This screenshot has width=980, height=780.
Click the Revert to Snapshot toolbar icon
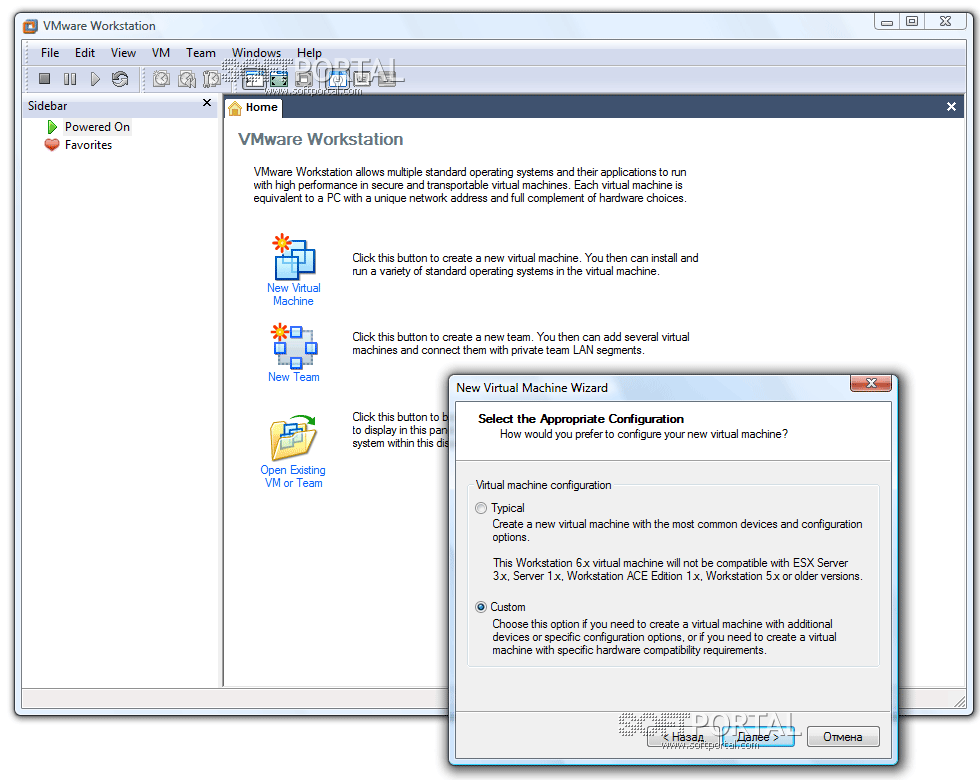click(186, 79)
